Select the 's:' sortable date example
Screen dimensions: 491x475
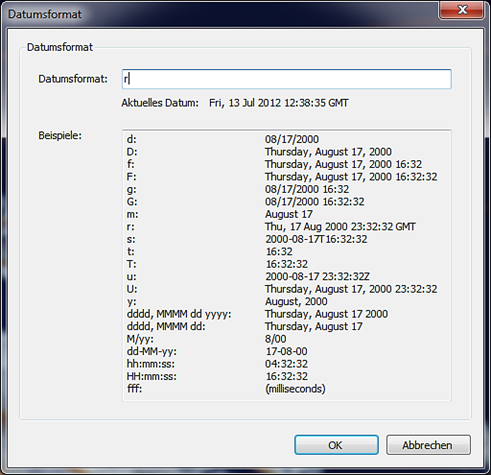click(x=247, y=239)
